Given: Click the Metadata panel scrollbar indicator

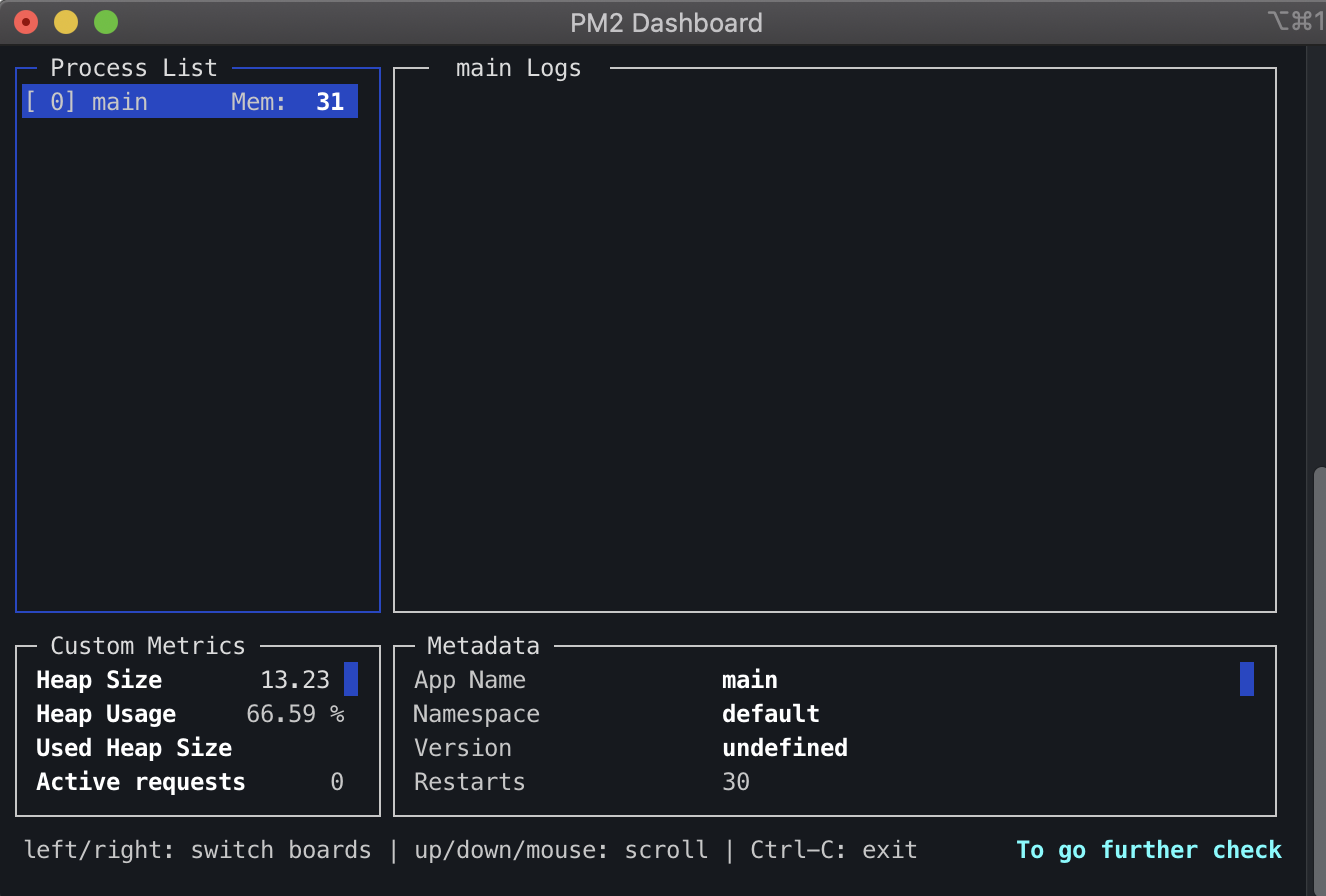Looking at the screenshot, I should pos(1247,679).
